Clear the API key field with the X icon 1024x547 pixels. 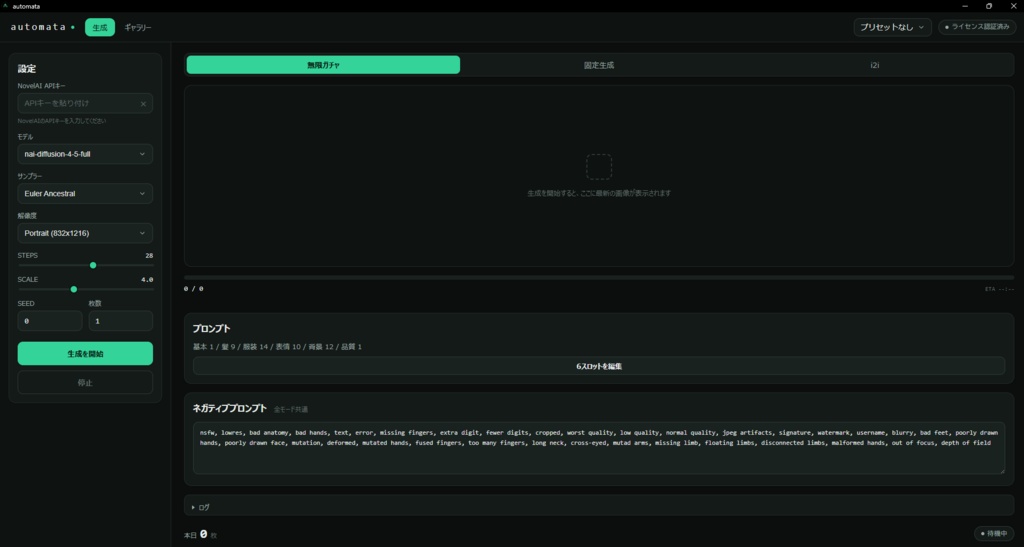[143, 104]
